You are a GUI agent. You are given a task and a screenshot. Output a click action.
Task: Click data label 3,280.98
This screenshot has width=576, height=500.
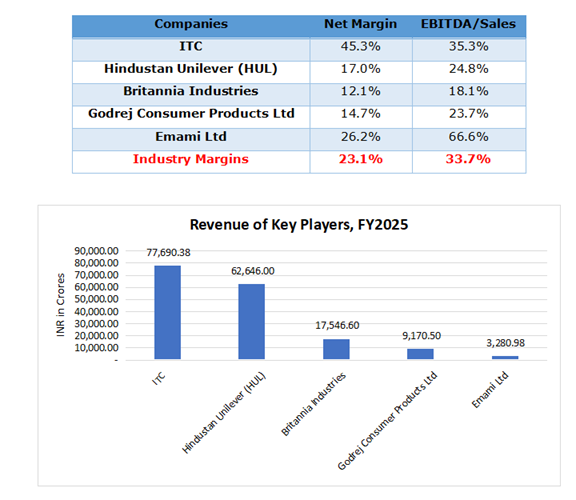click(505, 343)
